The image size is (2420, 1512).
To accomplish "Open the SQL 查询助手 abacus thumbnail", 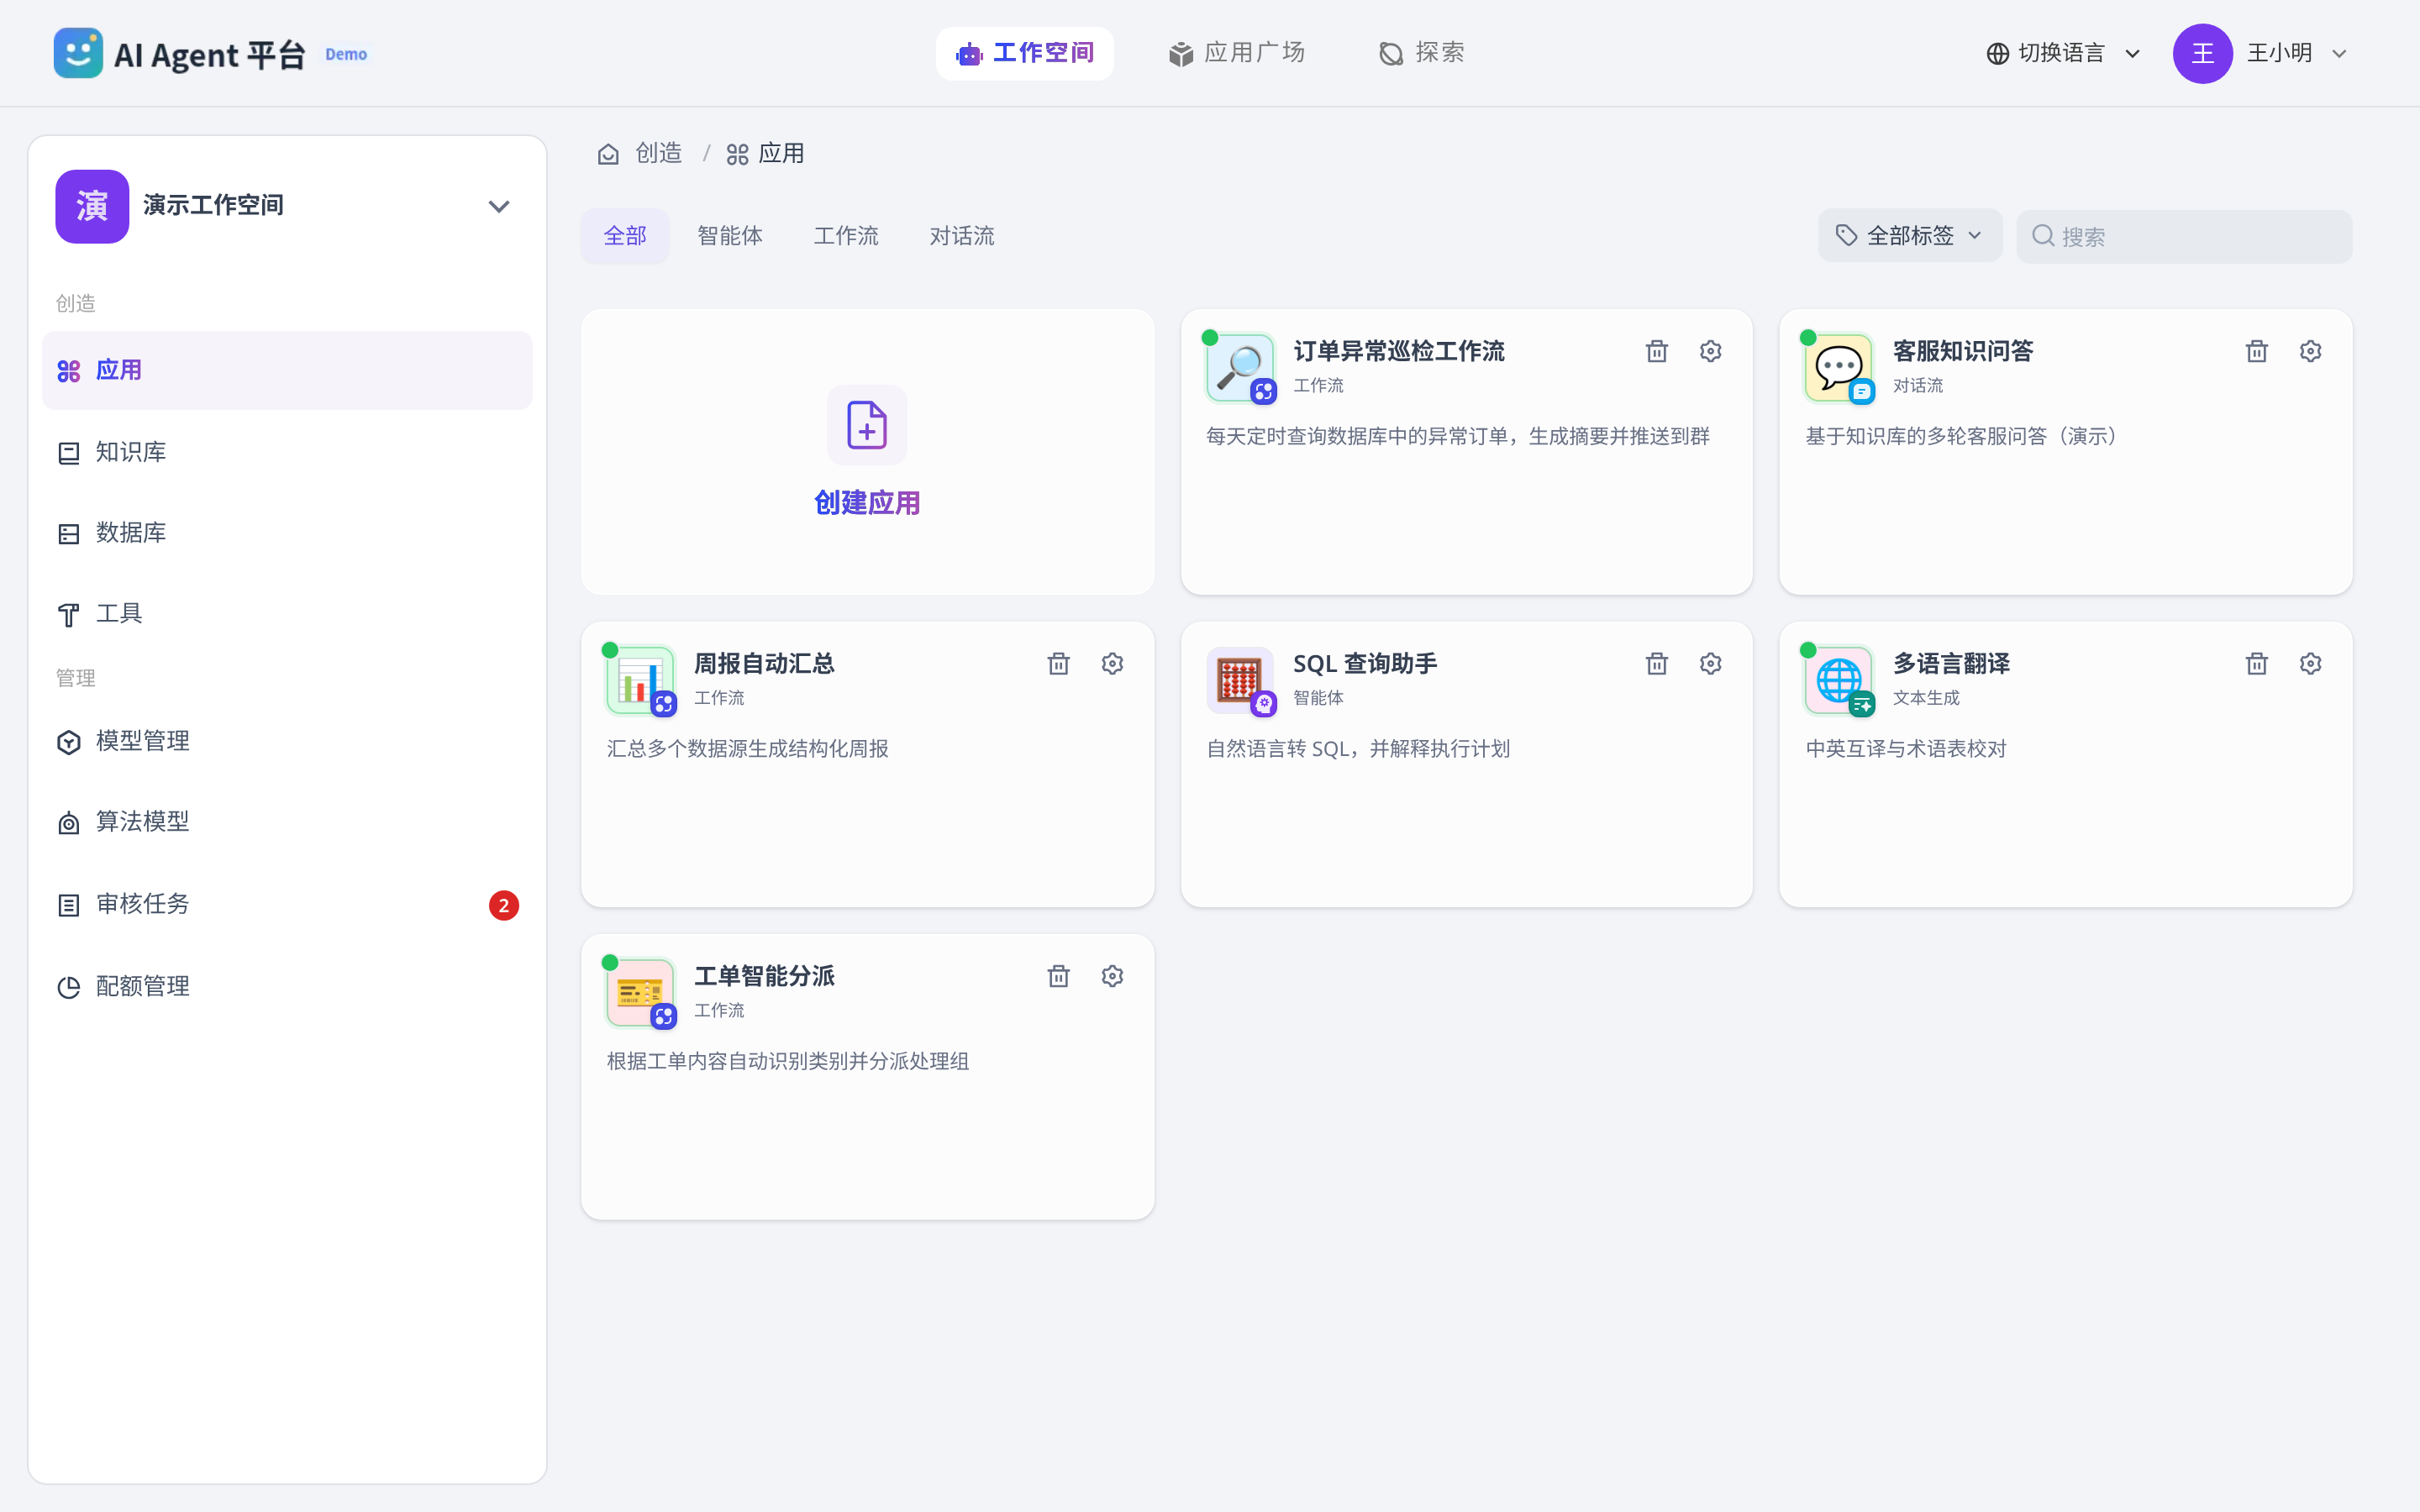I will (x=1240, y=680).
